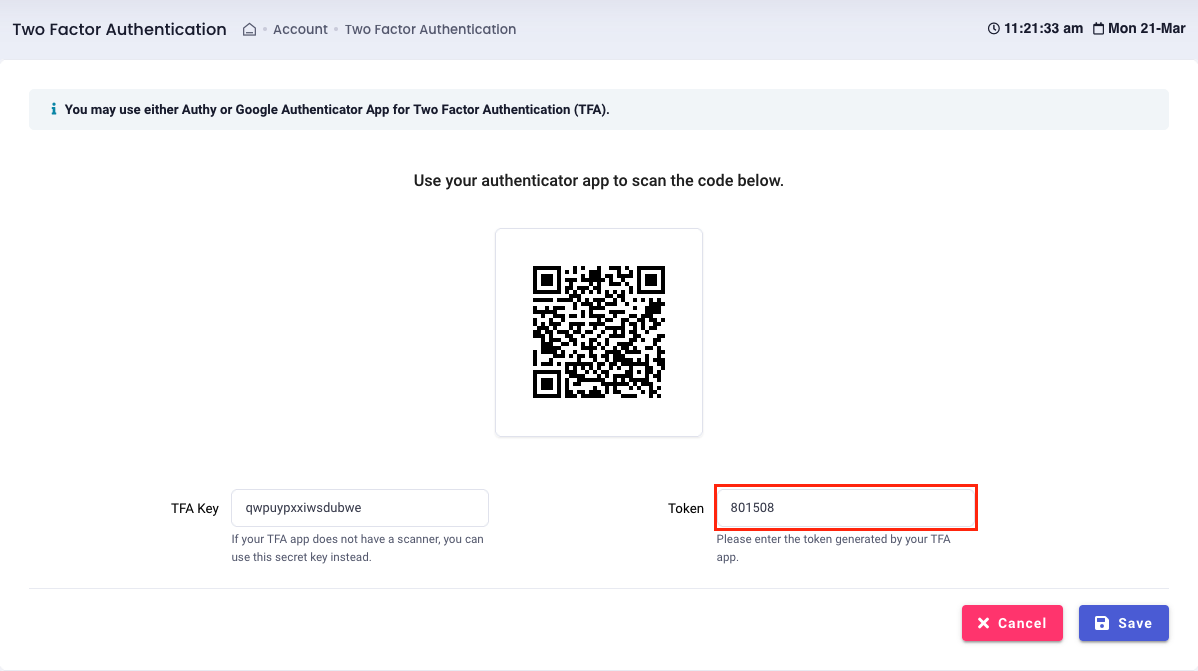Viewport: 1198px width, 671px height.
Task: Click the Authy or Google Authenticator notice text
Action: coord(337,109)
